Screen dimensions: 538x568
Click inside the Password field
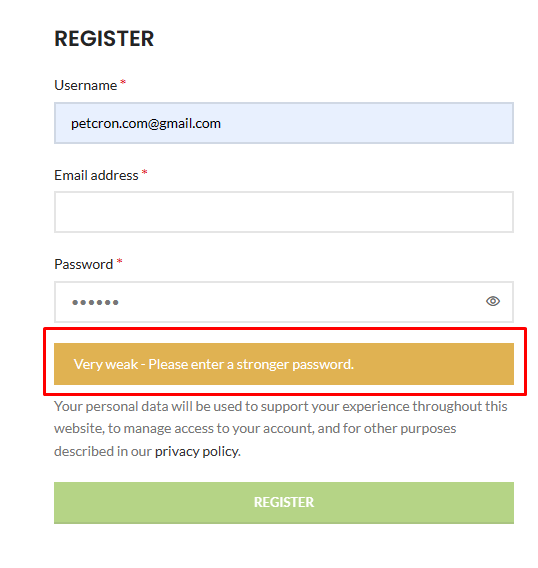click(284, 302)
